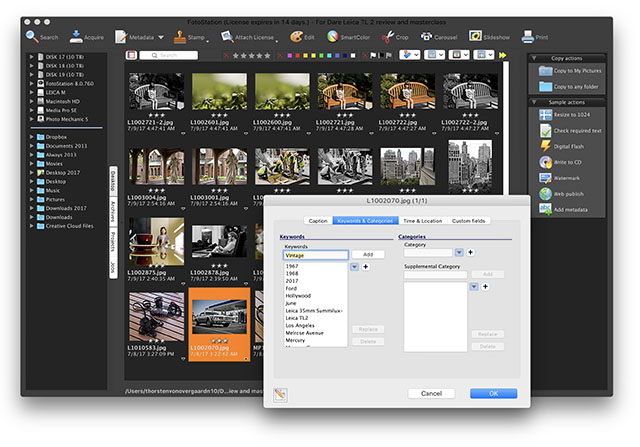Screen dimensions: 640x447
Task: Clear the color label filter with red X
Action: pos(280,55)
